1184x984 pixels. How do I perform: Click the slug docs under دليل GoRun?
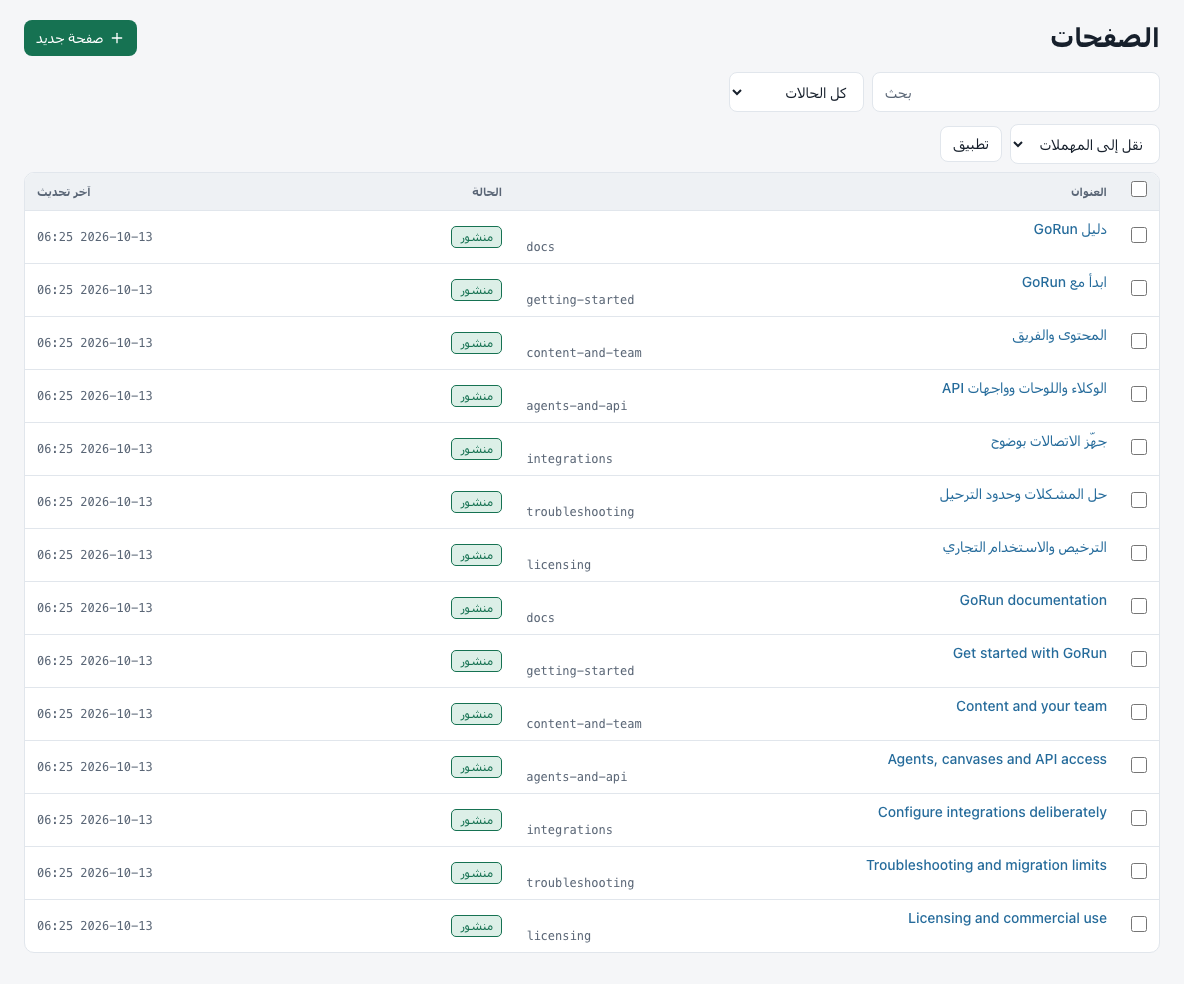click(540, 247)
